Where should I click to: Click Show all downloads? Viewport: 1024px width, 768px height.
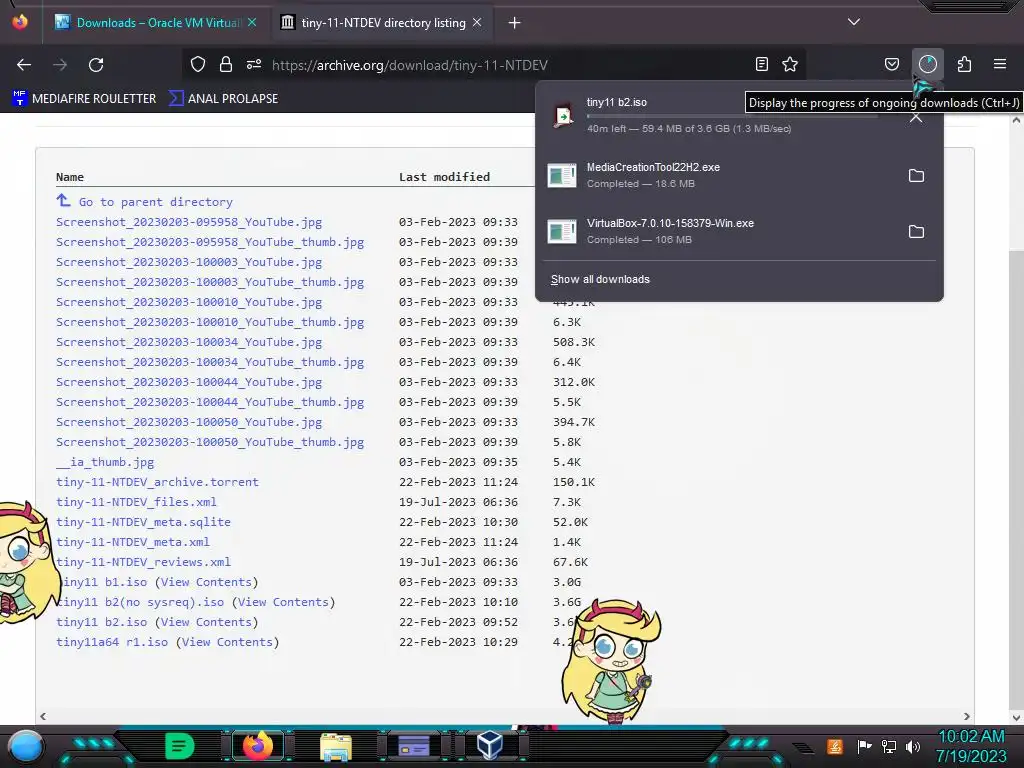pyautogui.click(x=600, y=280)
